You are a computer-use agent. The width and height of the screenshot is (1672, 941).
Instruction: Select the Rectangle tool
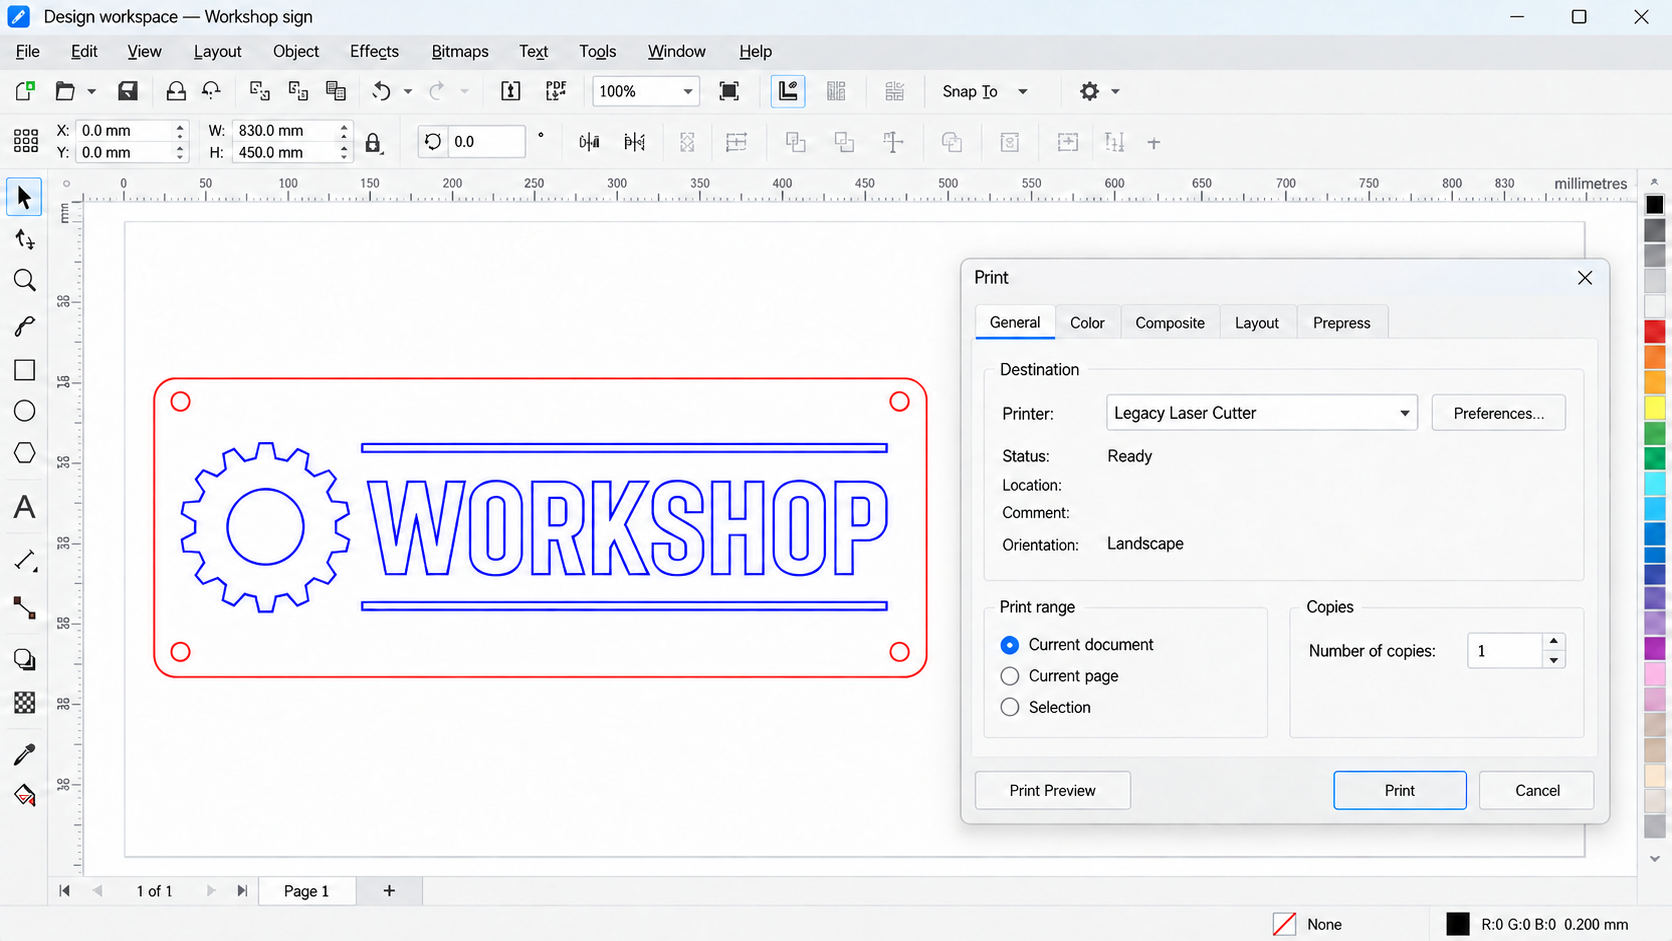click(24, 370)
